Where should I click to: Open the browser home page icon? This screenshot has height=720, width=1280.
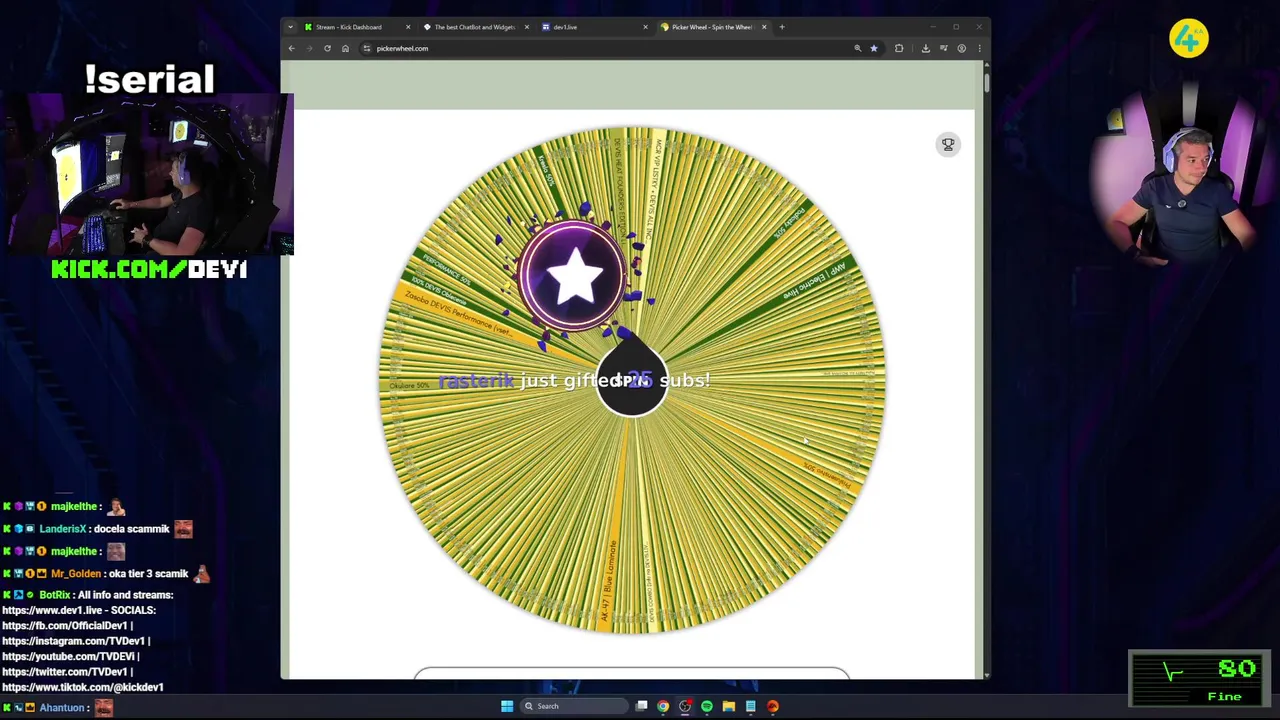tap(345, 48)
